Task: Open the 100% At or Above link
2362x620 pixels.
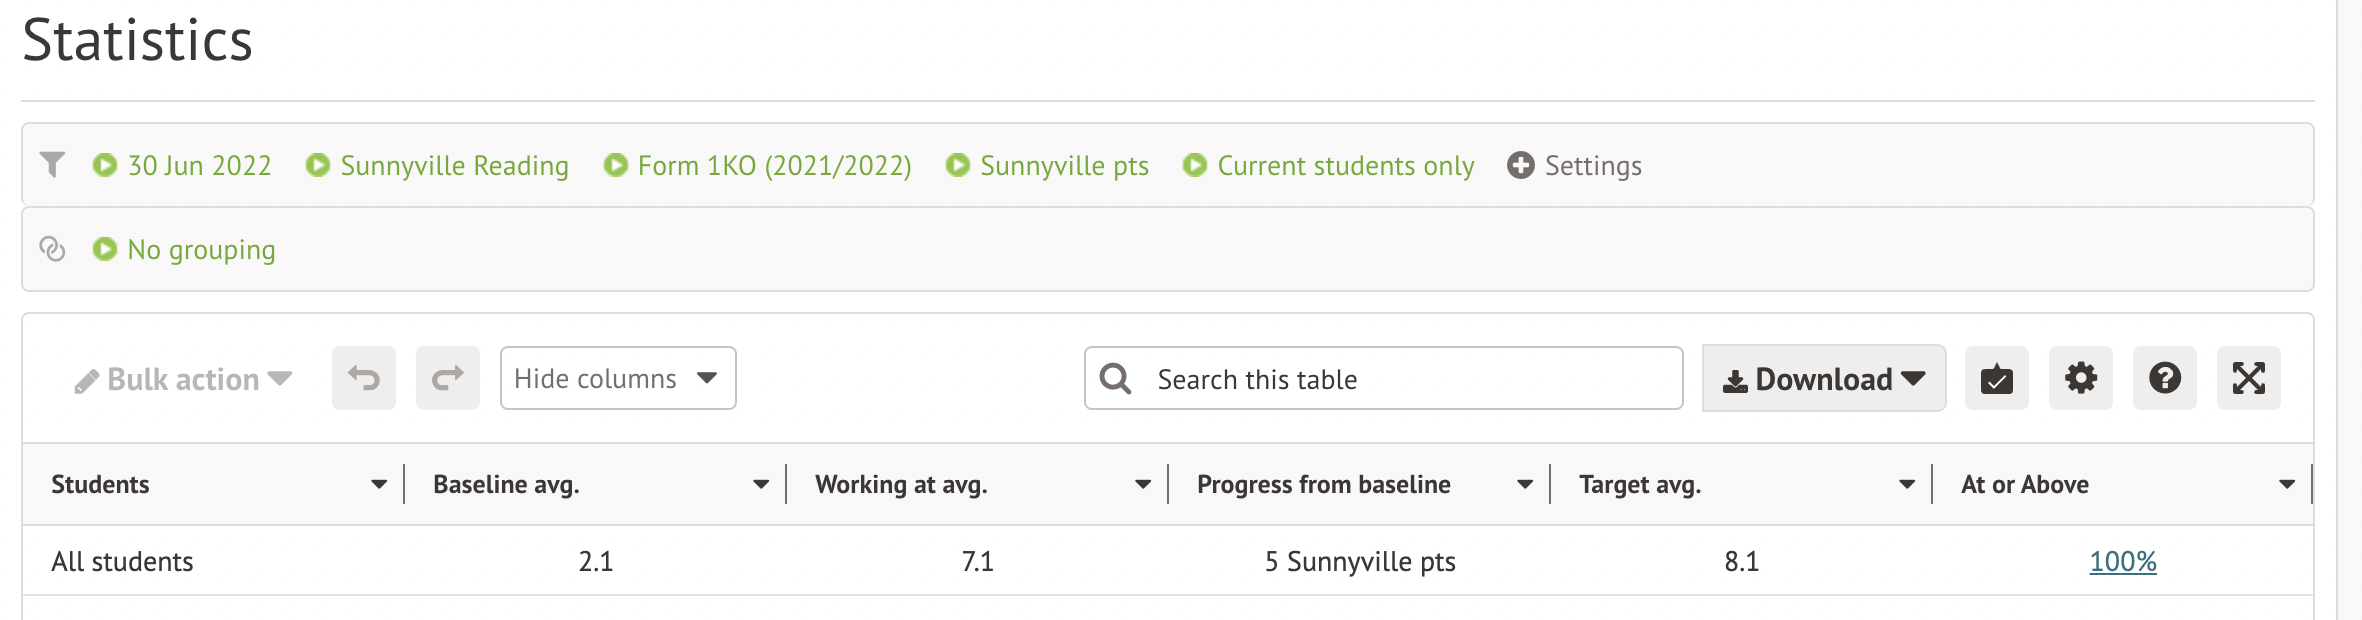Action: (2122, 562)
